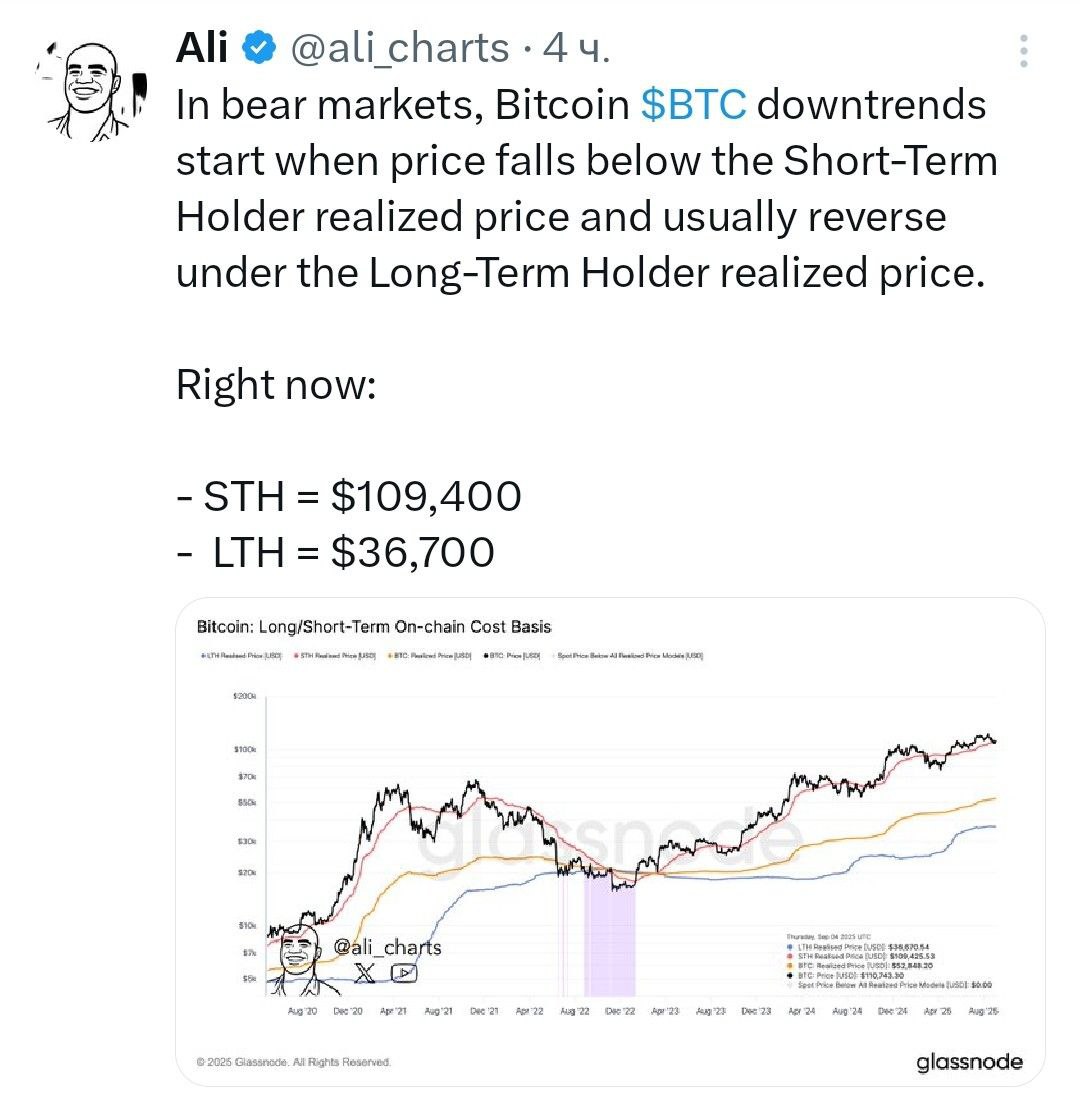The image size is (1080, 1111).
Task: Click the Dec '22 x-axis label
Action: click(620, 1011)
